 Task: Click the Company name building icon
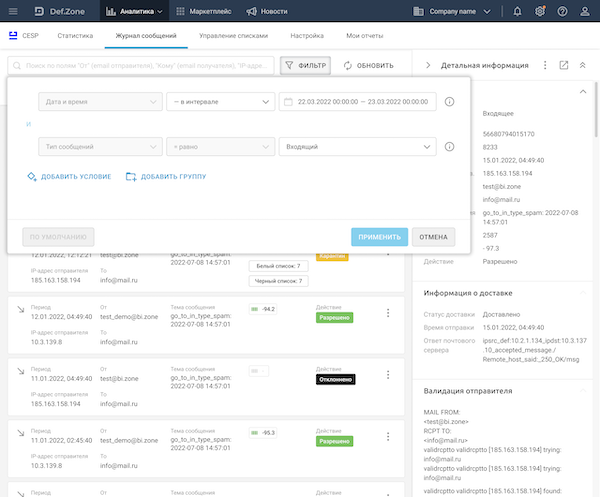tap(418, 11)
